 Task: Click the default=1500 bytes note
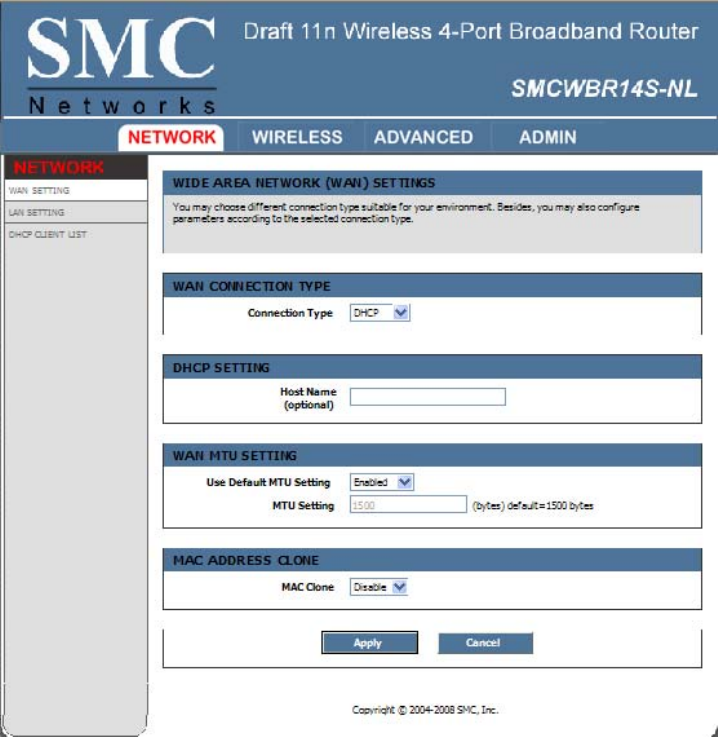coord(533,506)
